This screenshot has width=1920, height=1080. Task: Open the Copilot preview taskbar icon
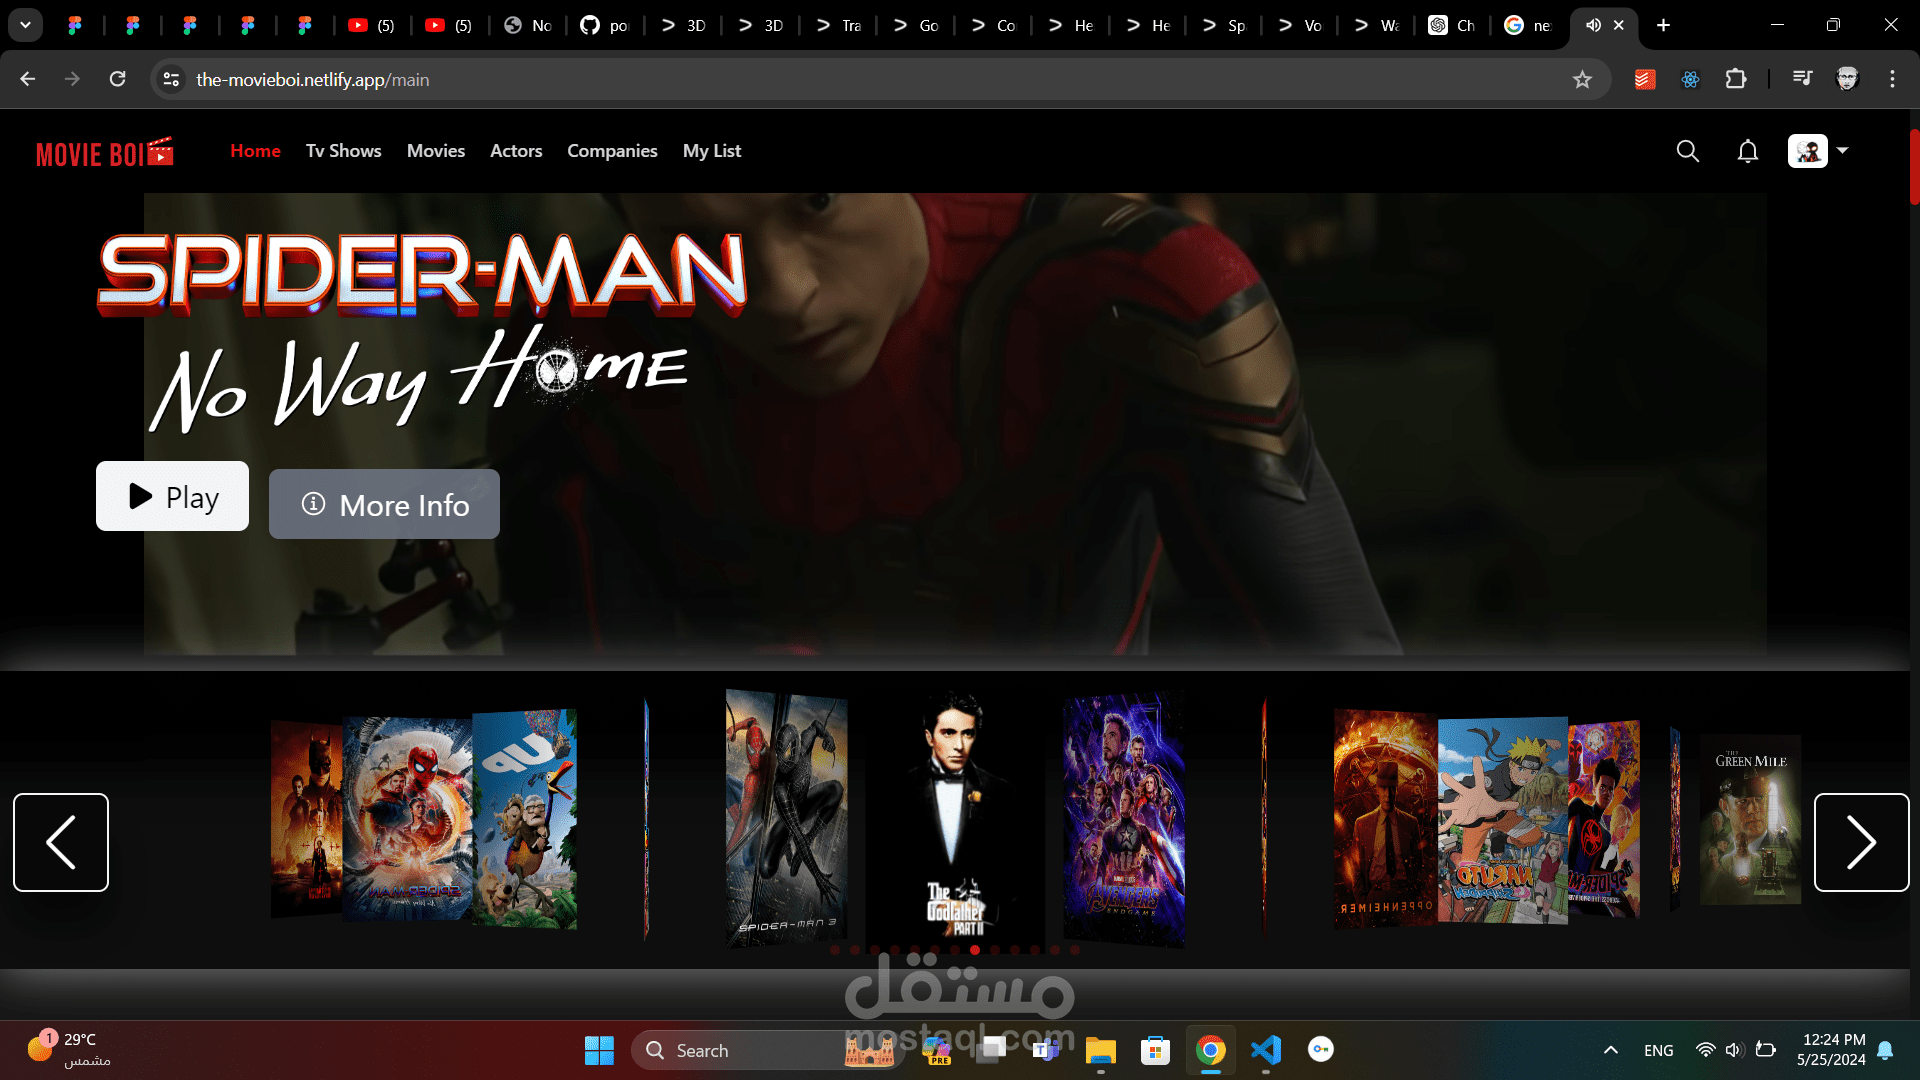[x=937, y=1050]
